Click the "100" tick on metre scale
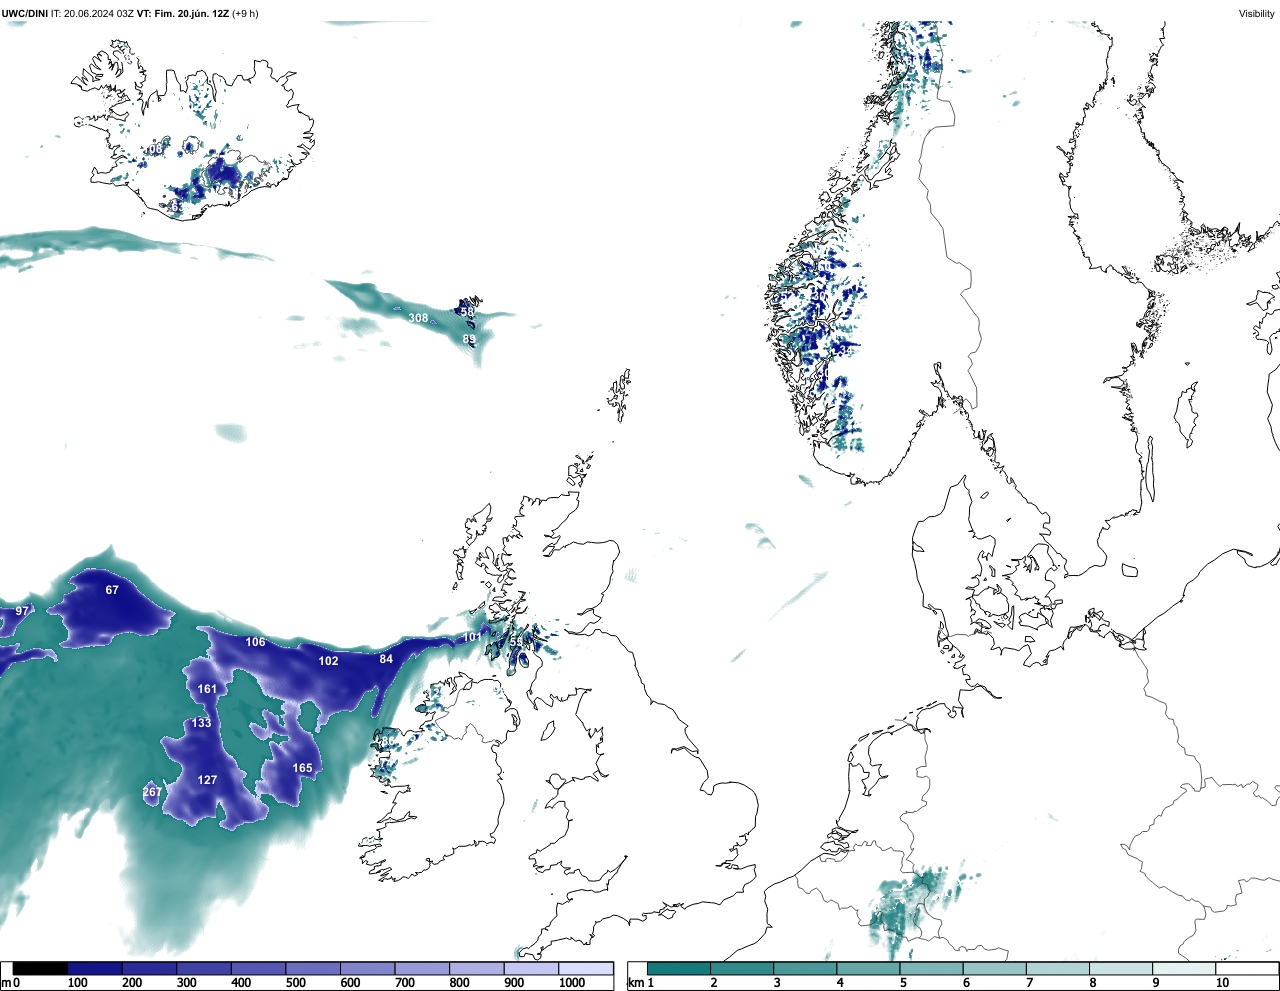Image resolution: width=1280 pixels, height=991 pixels. (x=77, y=983)
